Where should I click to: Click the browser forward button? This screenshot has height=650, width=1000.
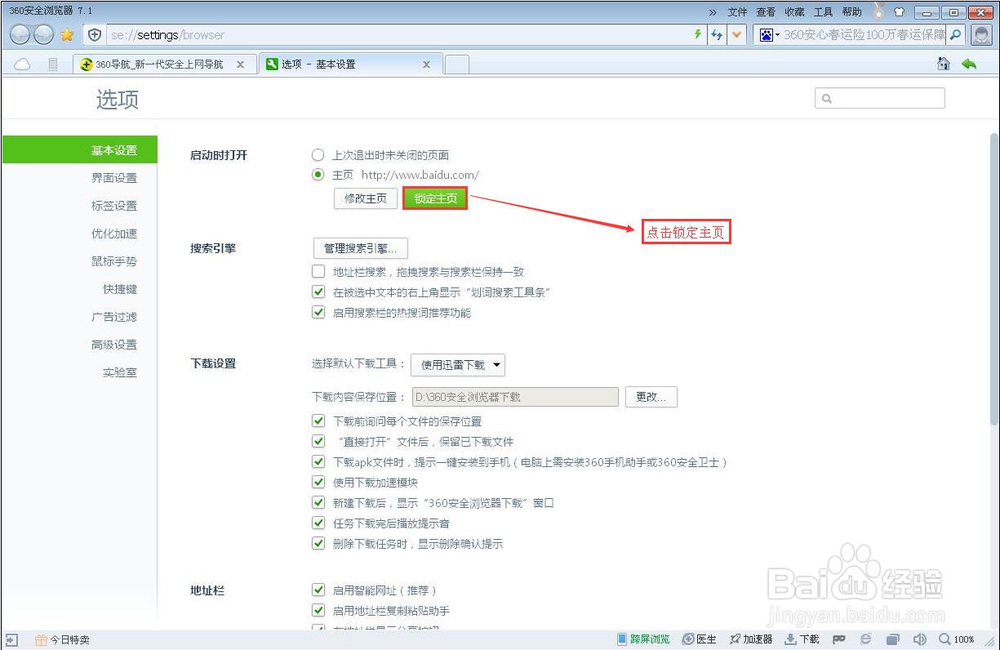coord(43,34)
